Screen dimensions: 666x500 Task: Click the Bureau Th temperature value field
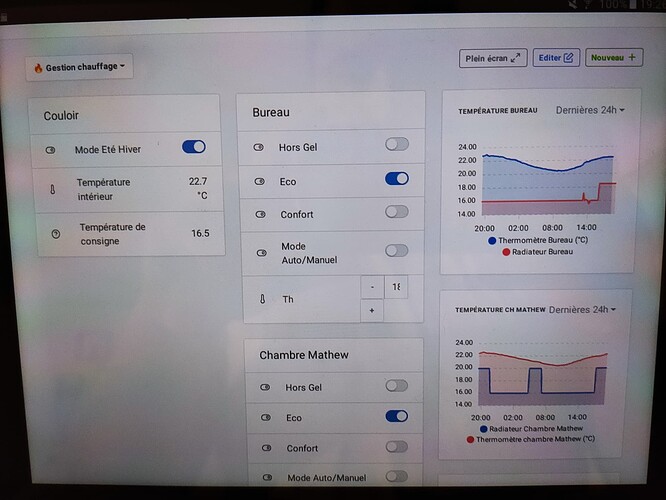pyautogui.click(x=396, y=287)
